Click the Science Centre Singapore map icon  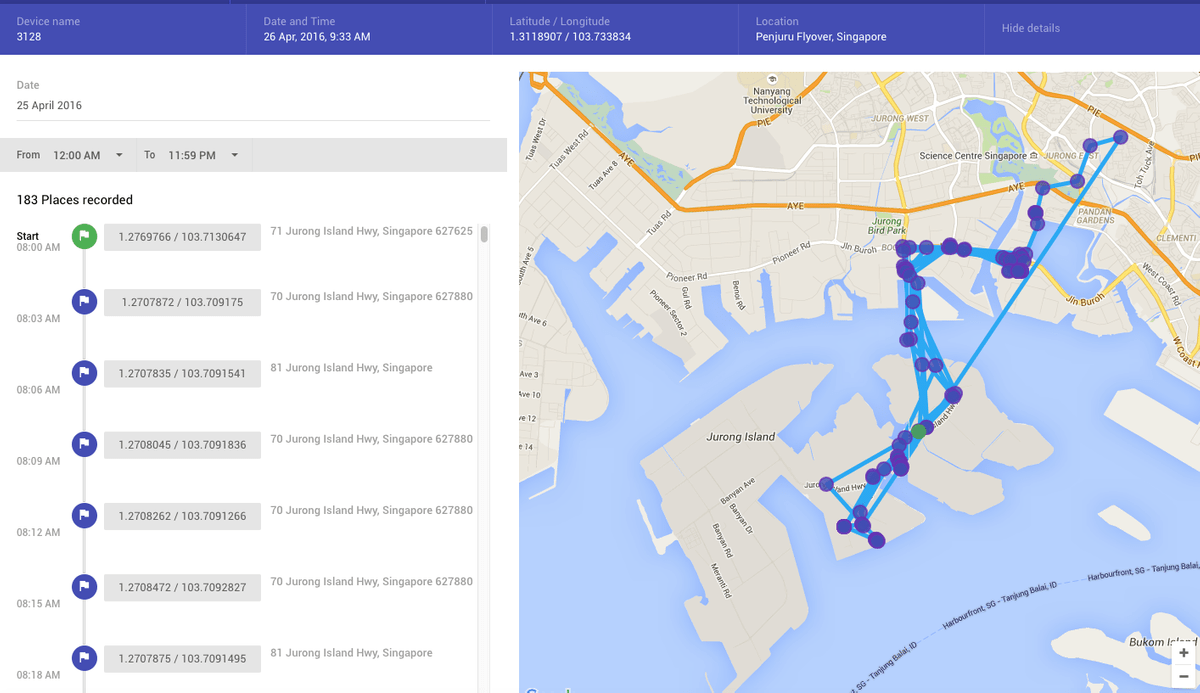1034,156
